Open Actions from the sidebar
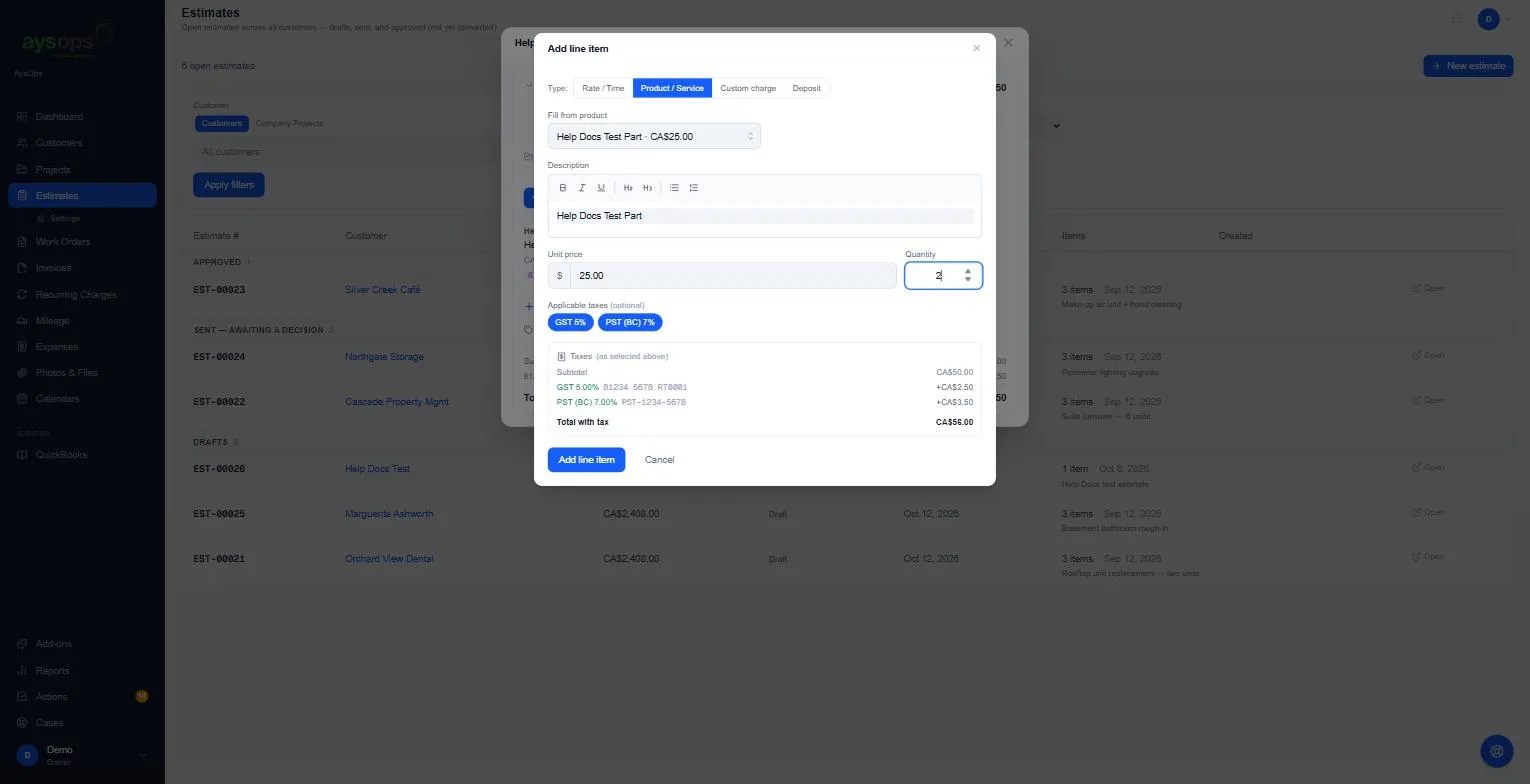Screen dimensions: 1530x784 51,697
